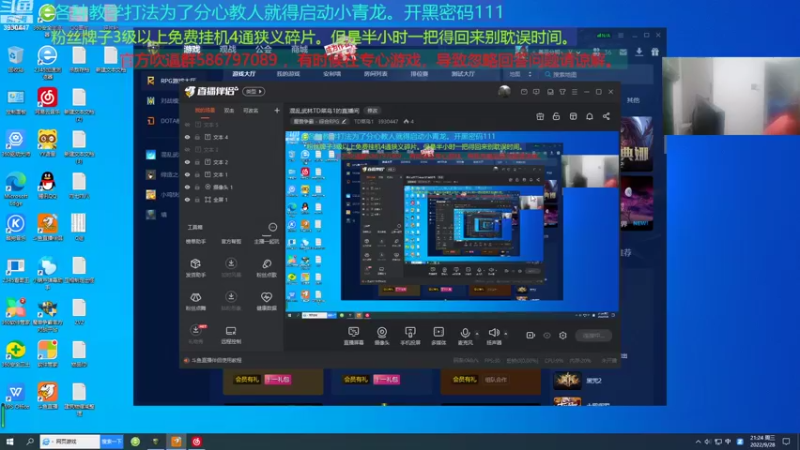Screen dimensions: 800x450
Task: Click the bell notification icon
Action: (x=589, y=116)
